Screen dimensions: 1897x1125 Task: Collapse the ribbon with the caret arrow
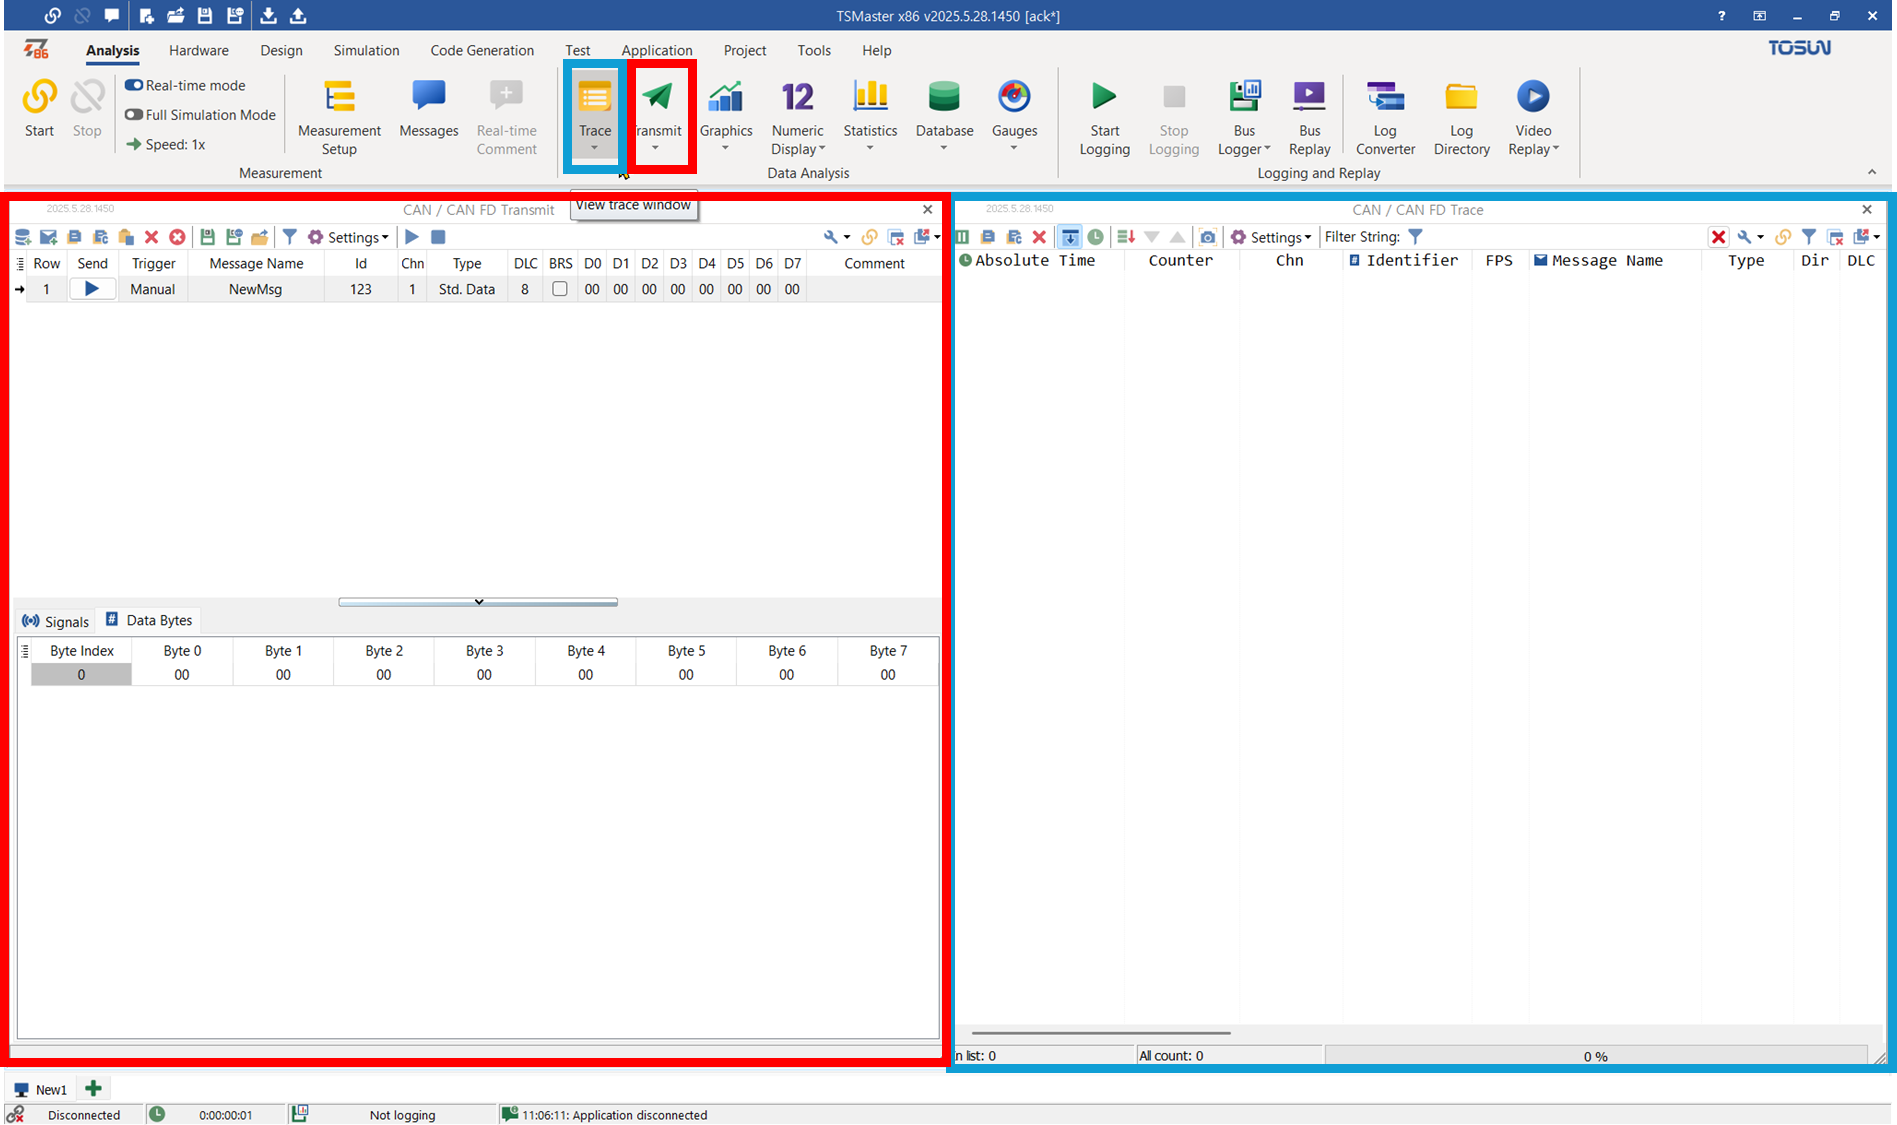(x=1872, y=172)
